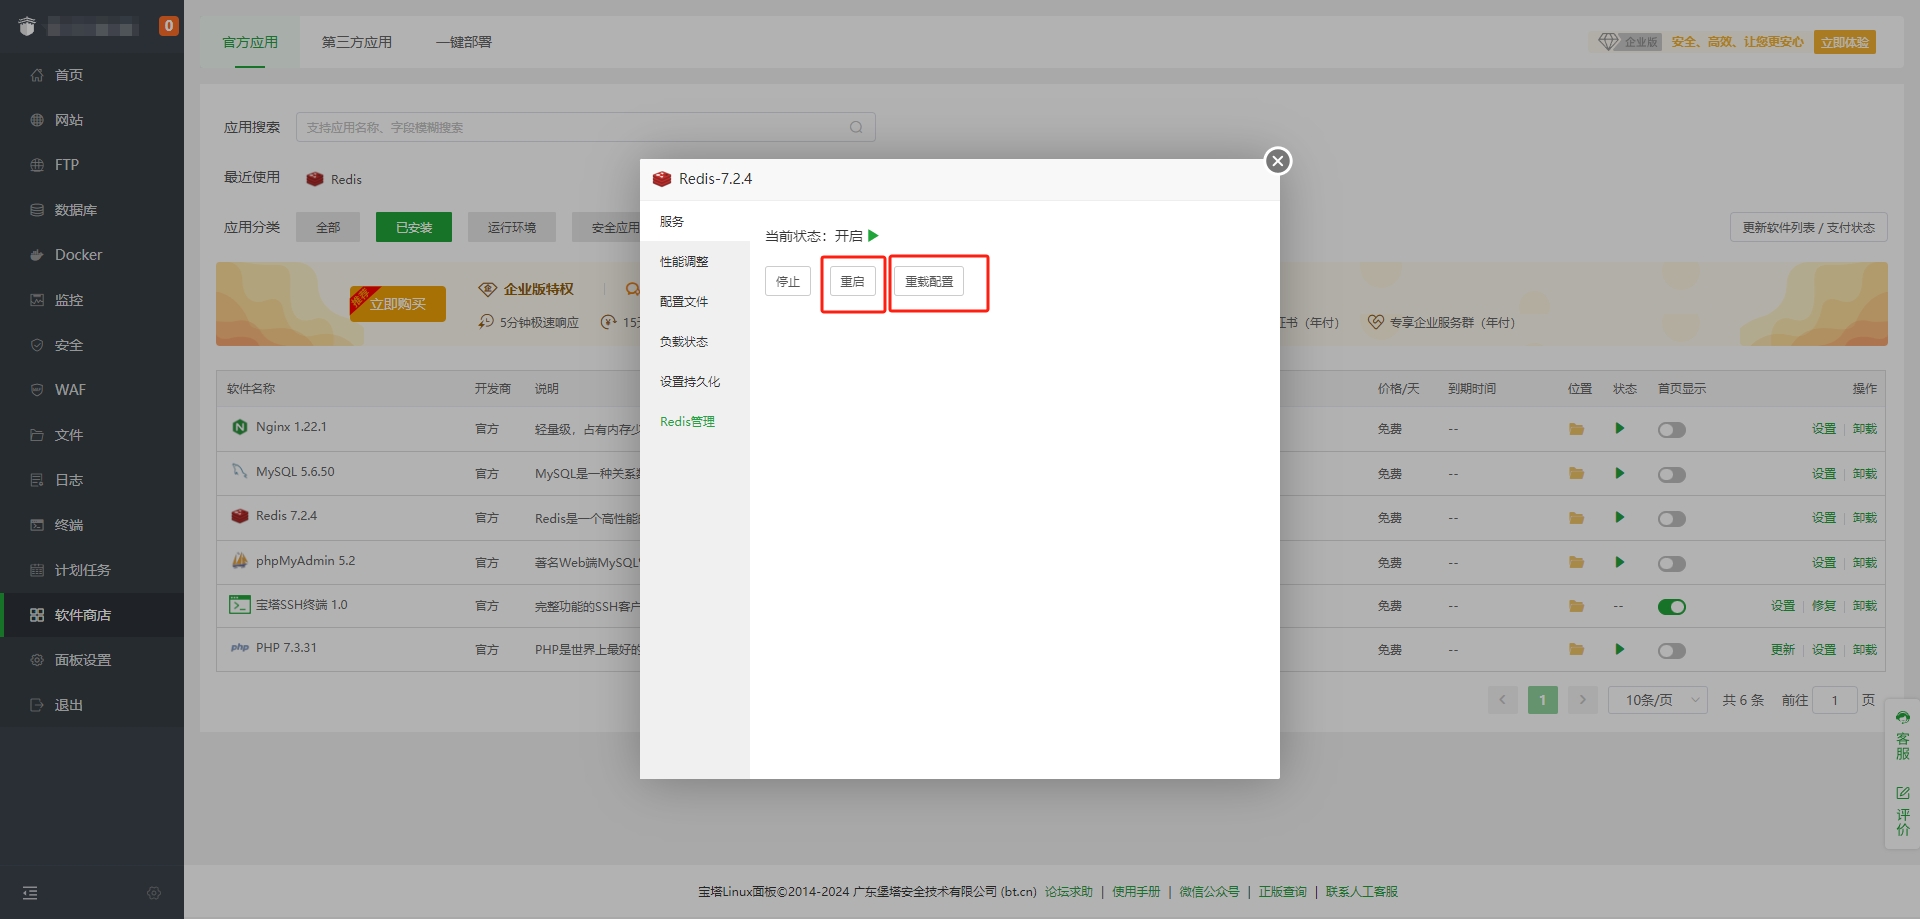This screenshot has height=919, width=1920.
Task: Switch to 第三方应用 tab
Action: 356,42
